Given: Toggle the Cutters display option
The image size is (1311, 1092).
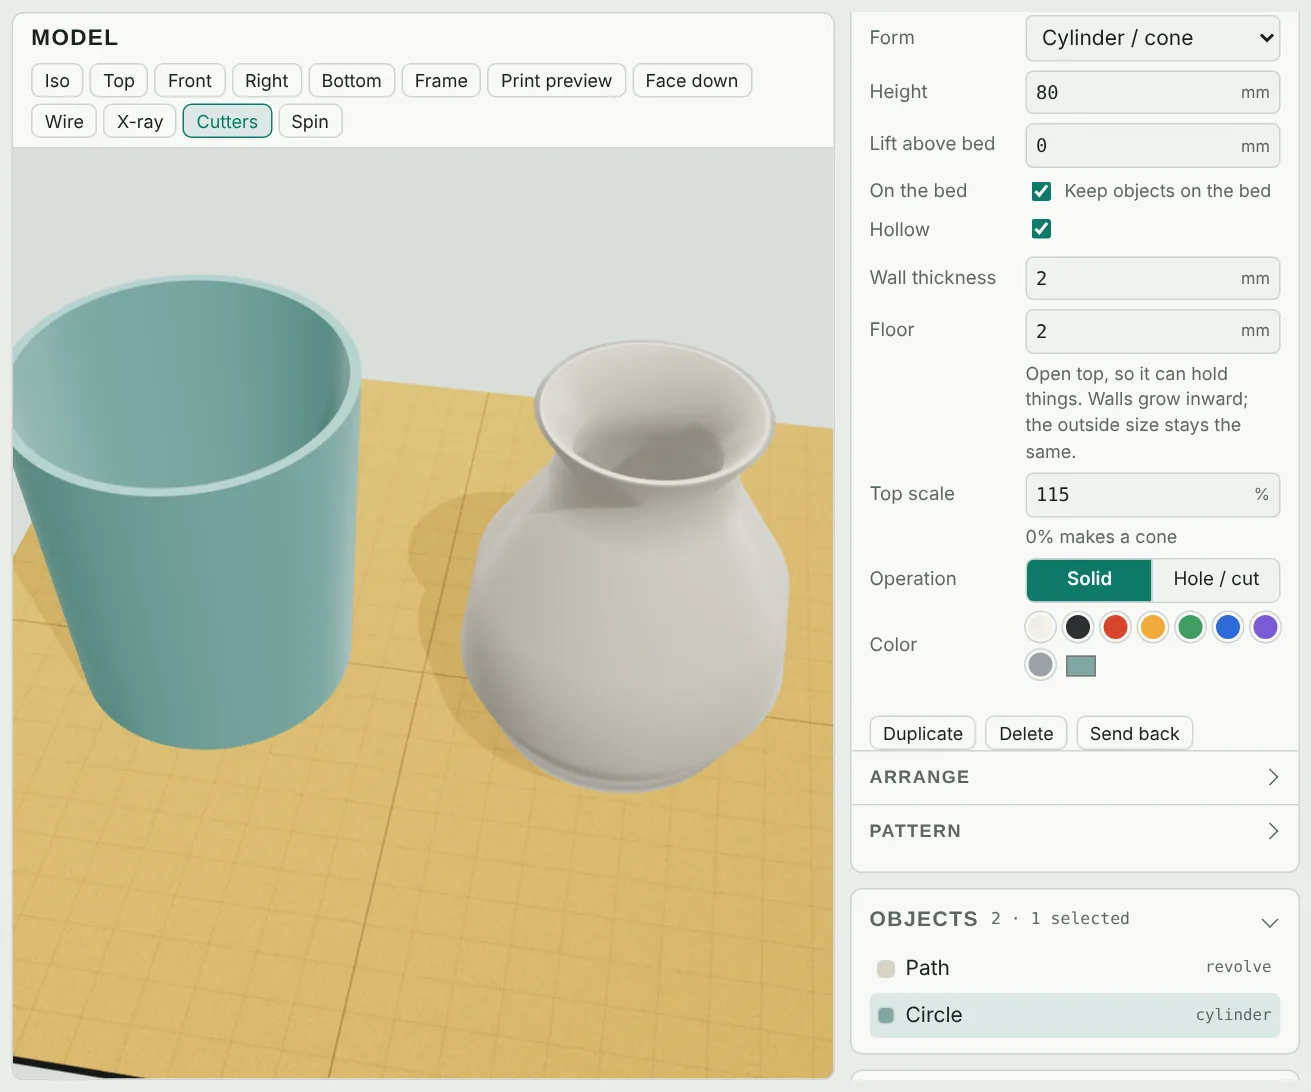Looking at the screenshot, I should point(227,121).
